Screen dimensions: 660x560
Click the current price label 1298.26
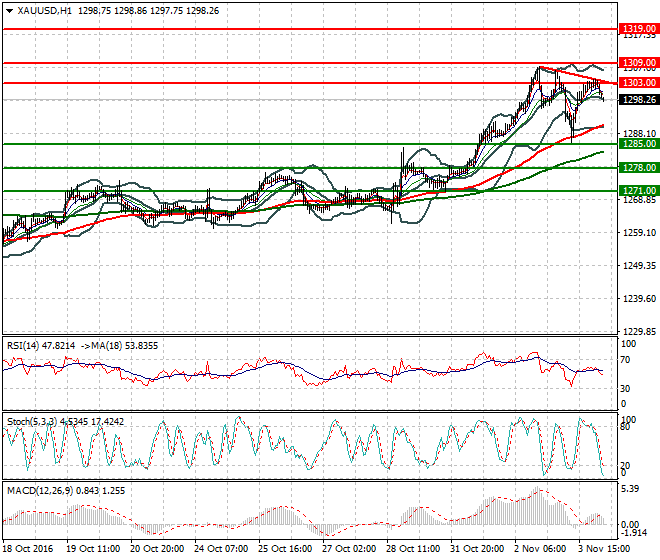(639, 100)
